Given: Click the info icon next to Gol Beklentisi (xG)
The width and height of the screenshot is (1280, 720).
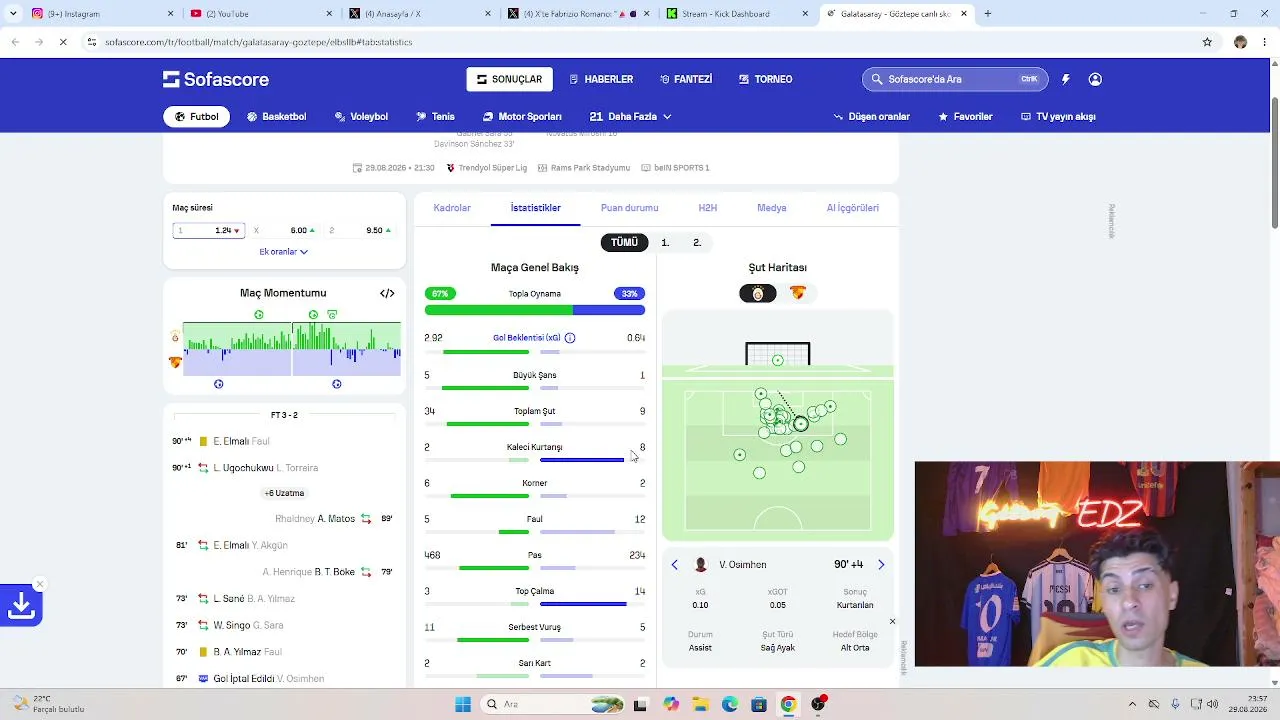Looking at the screenshot, I should click(x=570, y=338).
